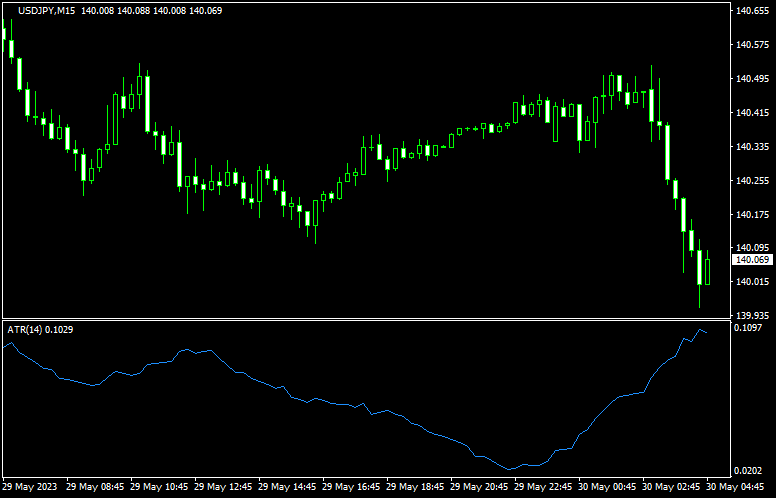Click the 140.495 price axis label
Screen dimensions: 776x498
coord(752,79)
